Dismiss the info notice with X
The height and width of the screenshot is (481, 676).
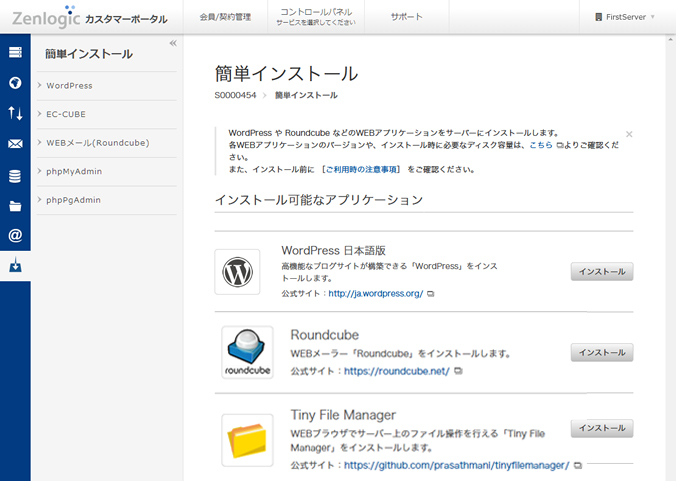[x=629, y=133]
